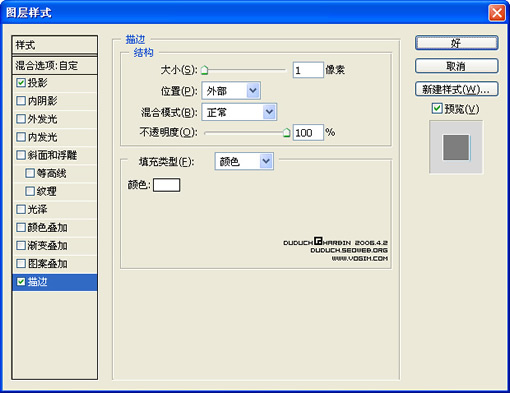Close the 图层样式 dialog
The image size is (510, 393).
pos(497,13)
